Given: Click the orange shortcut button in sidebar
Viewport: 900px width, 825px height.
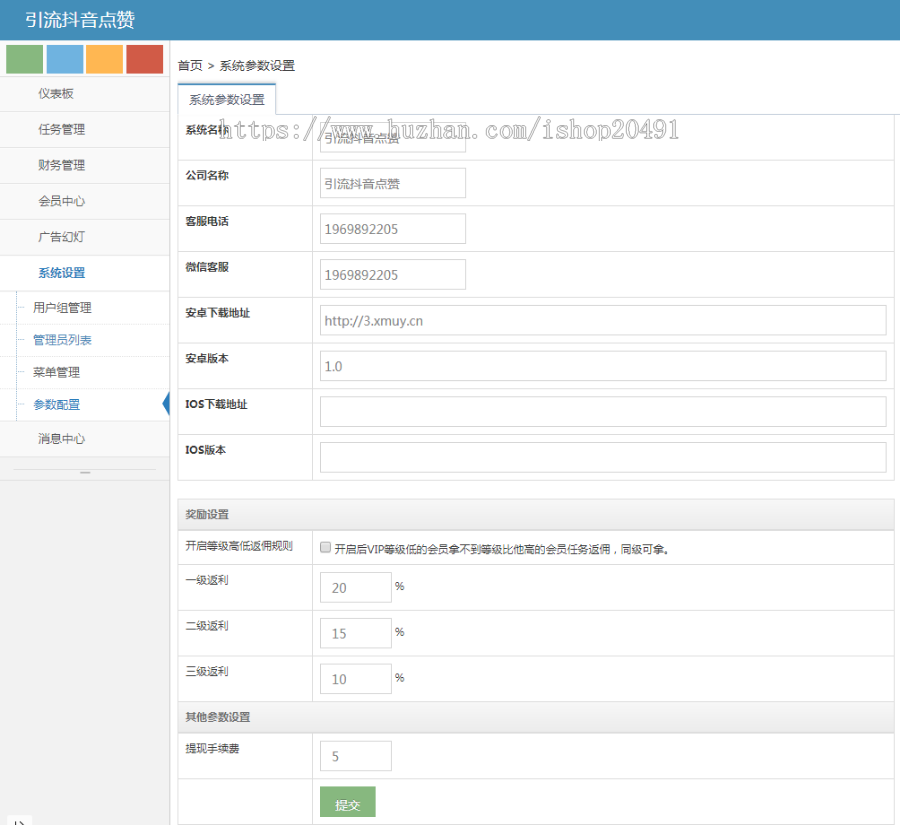Looking at the screenshot, I should tap(104, 59).
